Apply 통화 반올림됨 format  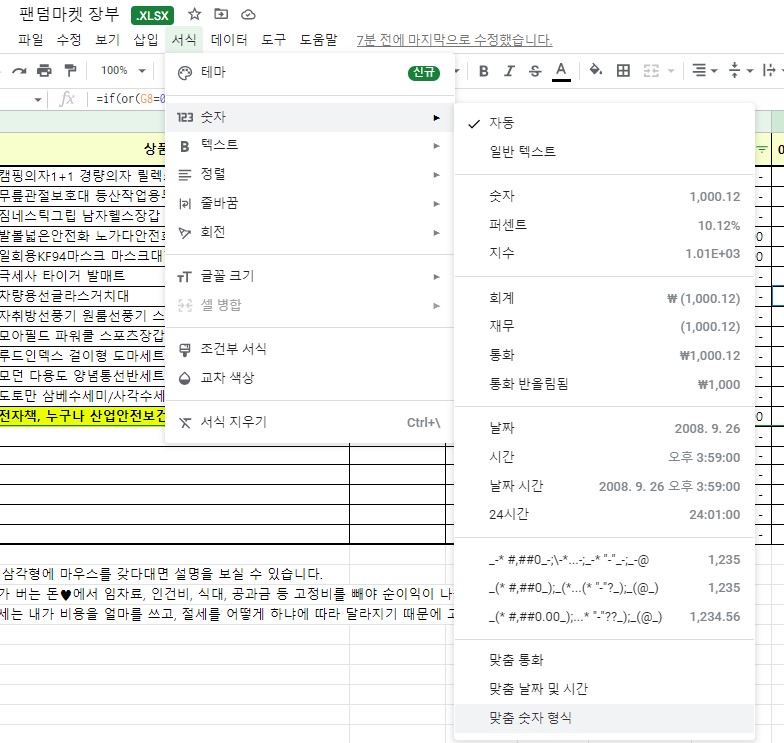click(x=604, y=384)
